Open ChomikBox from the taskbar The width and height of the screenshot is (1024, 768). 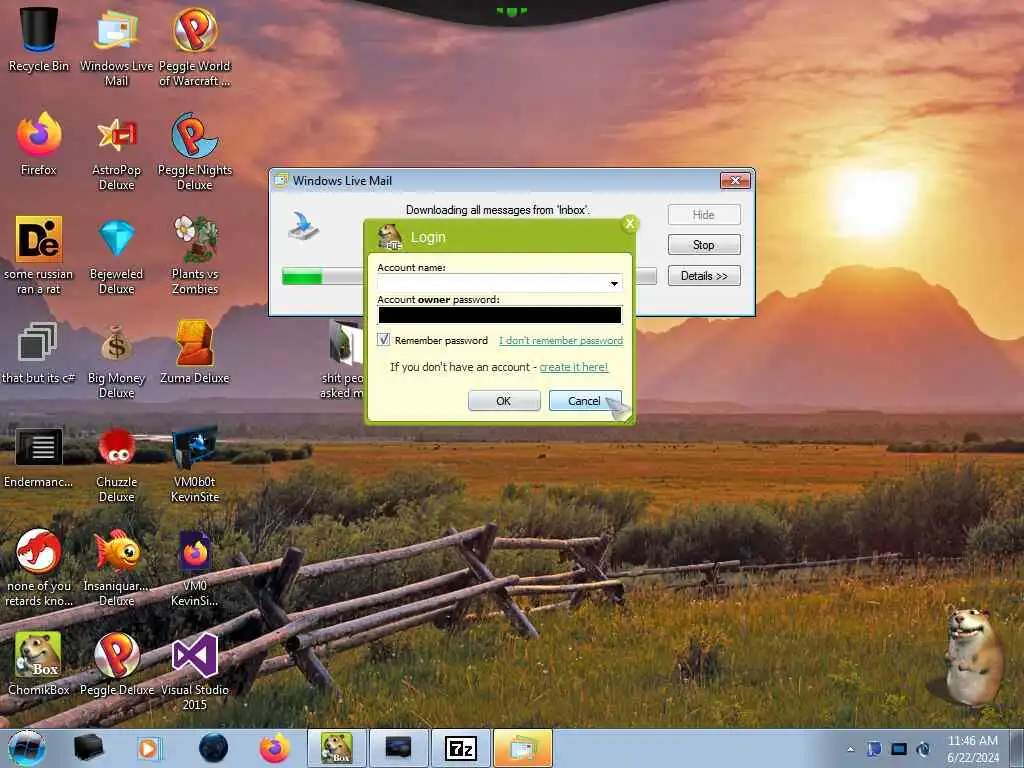coord(337,748)
